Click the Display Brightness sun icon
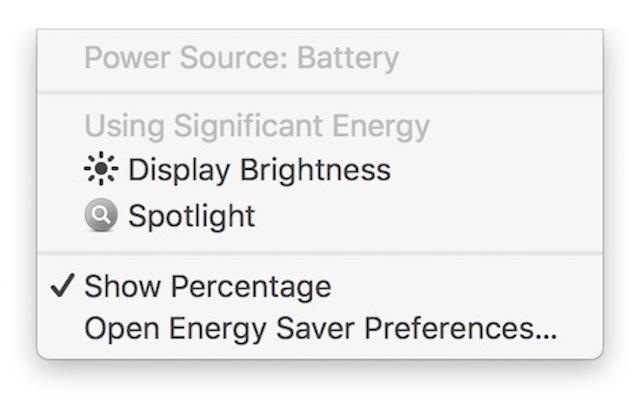The width and height of the screenshot is (640, 405). tap(100, 171)
